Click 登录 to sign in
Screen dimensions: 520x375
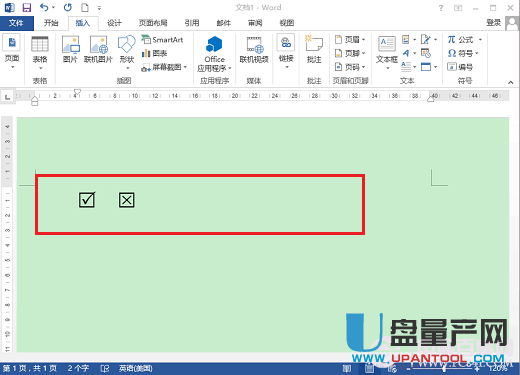pos(494,23)
